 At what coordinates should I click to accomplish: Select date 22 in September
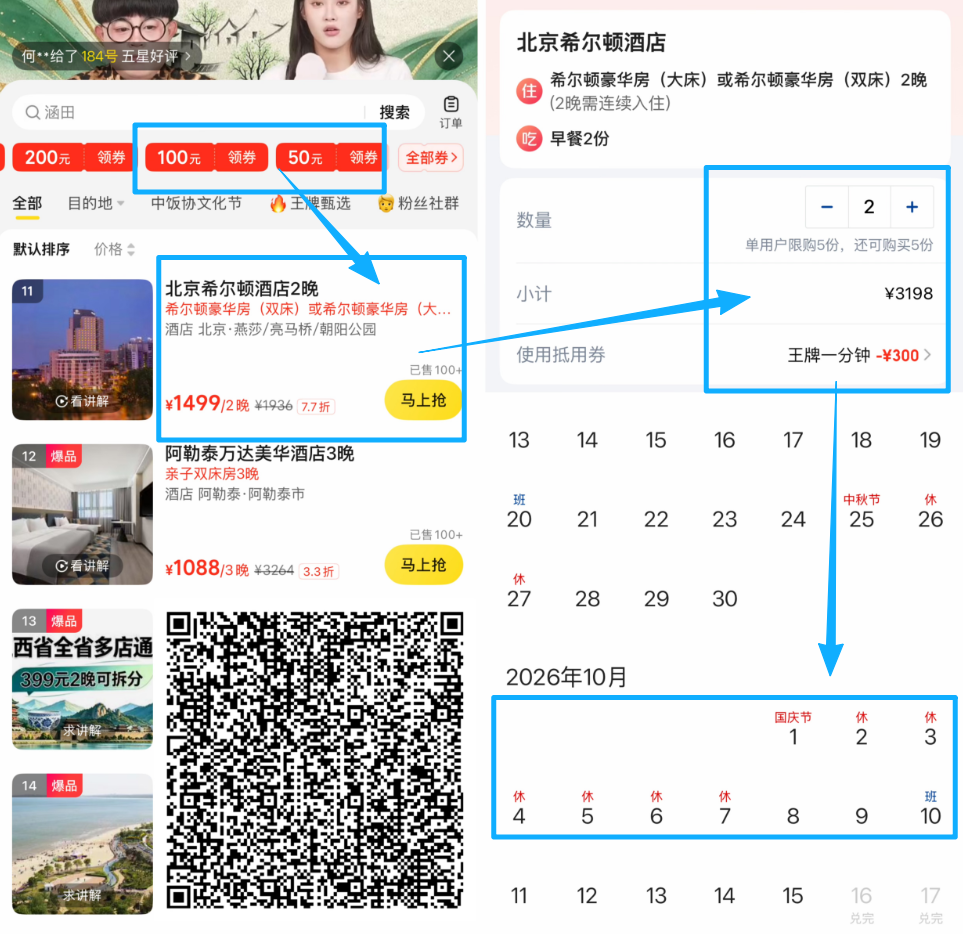(x=656, y=520)
